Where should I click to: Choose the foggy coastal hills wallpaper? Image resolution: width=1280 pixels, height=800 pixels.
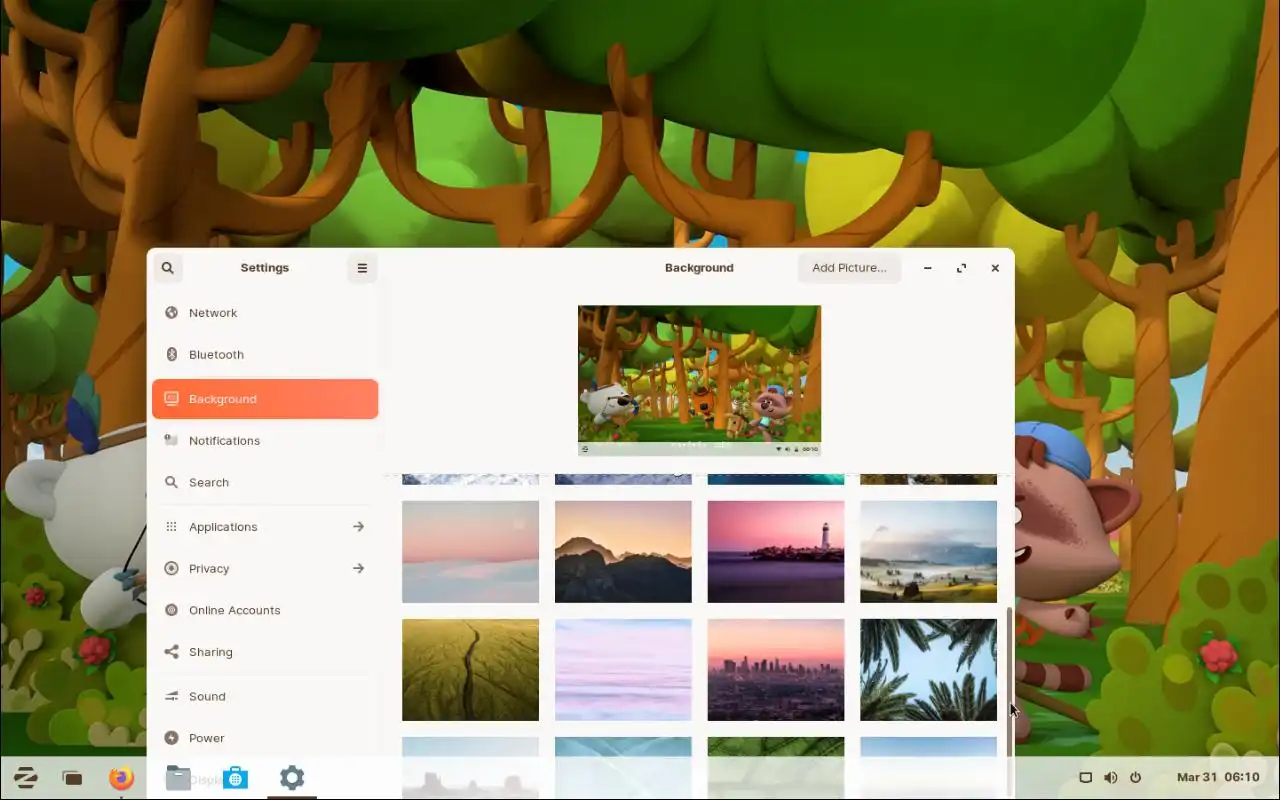pyautogui.click(x=928, y=552)
